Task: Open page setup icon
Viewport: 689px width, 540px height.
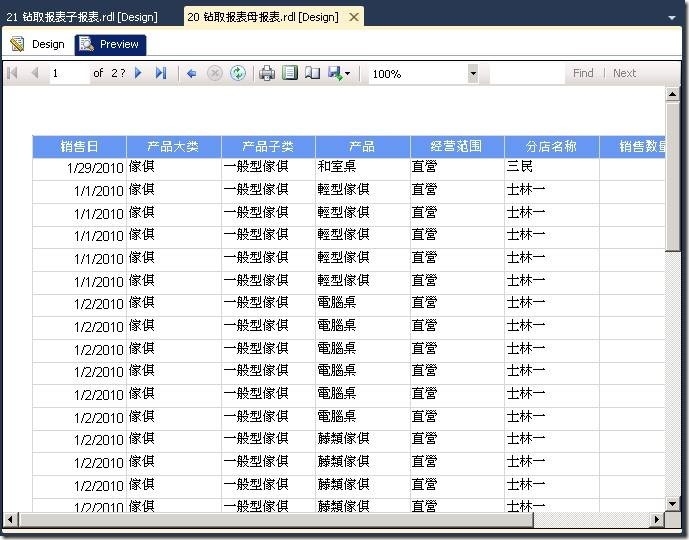Action: (312, 73)
